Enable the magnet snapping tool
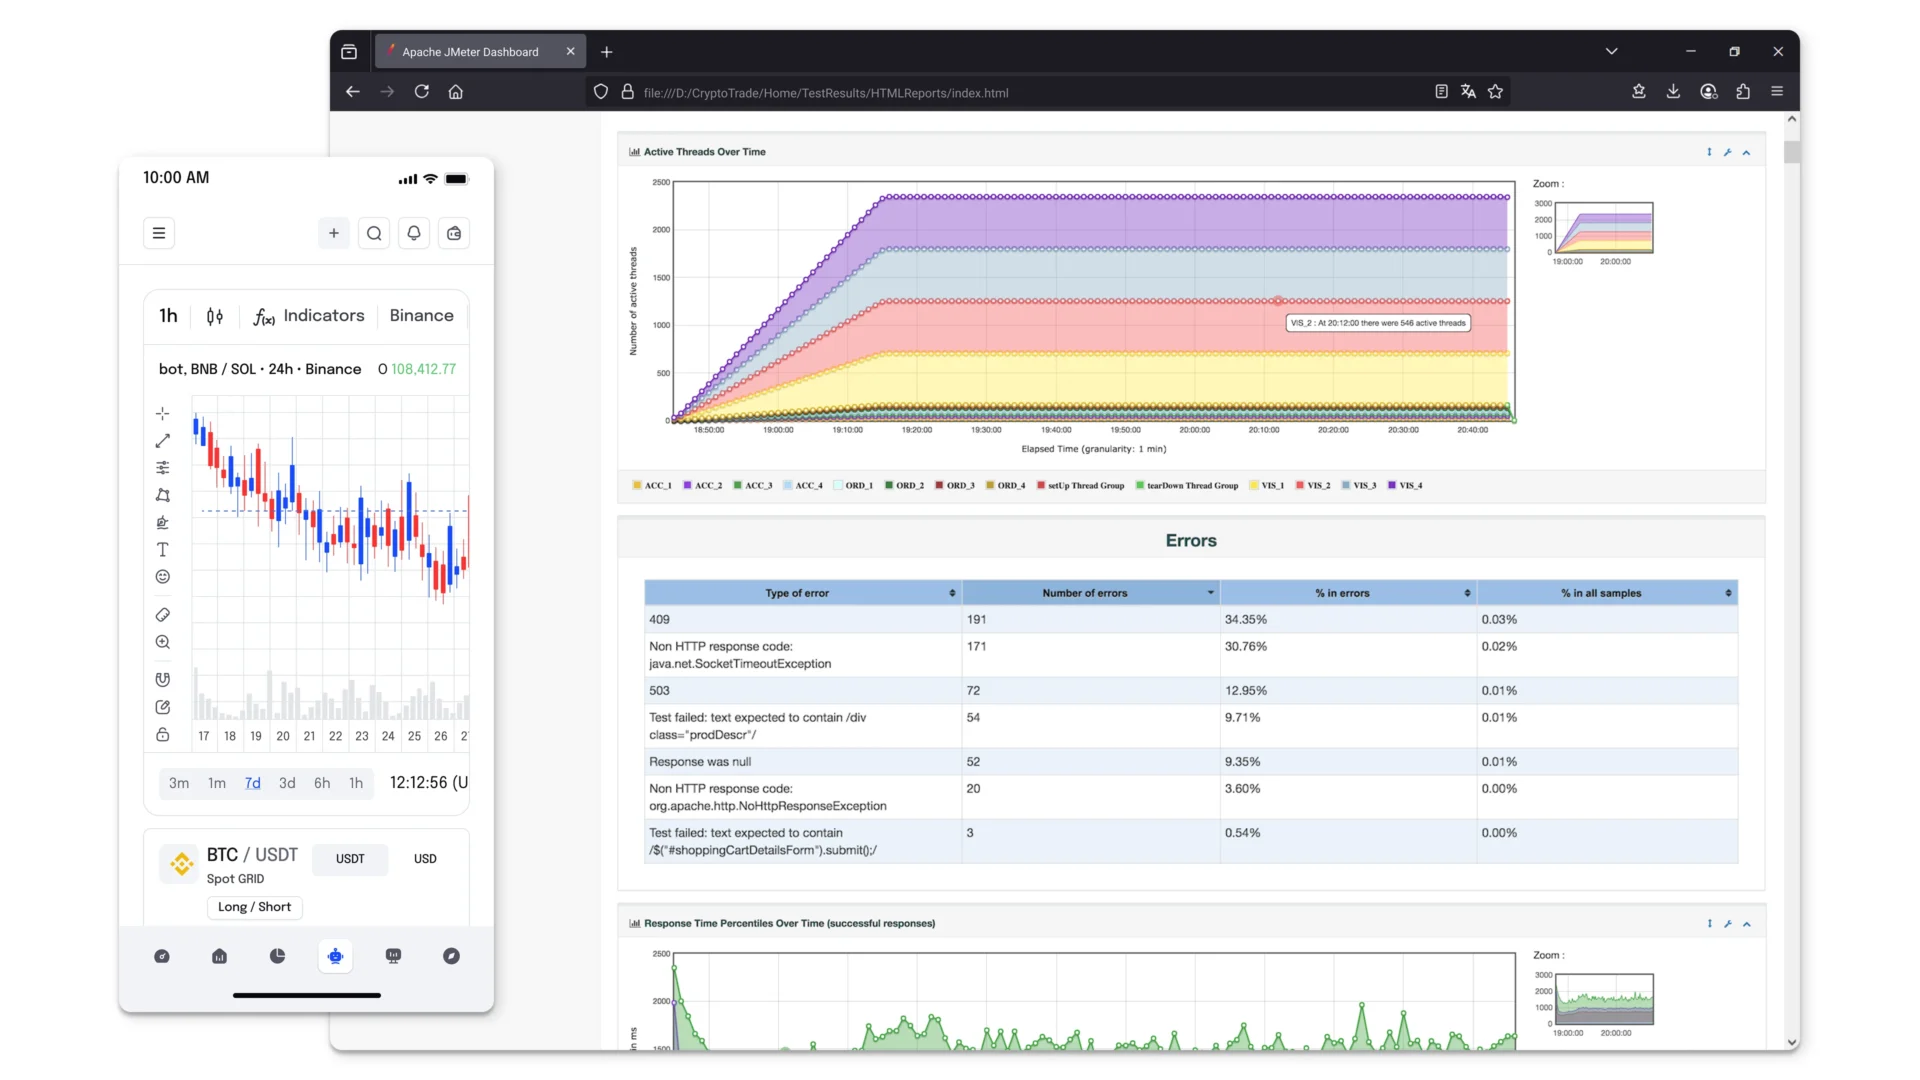1920x1080 pixels. click(162, 679)
